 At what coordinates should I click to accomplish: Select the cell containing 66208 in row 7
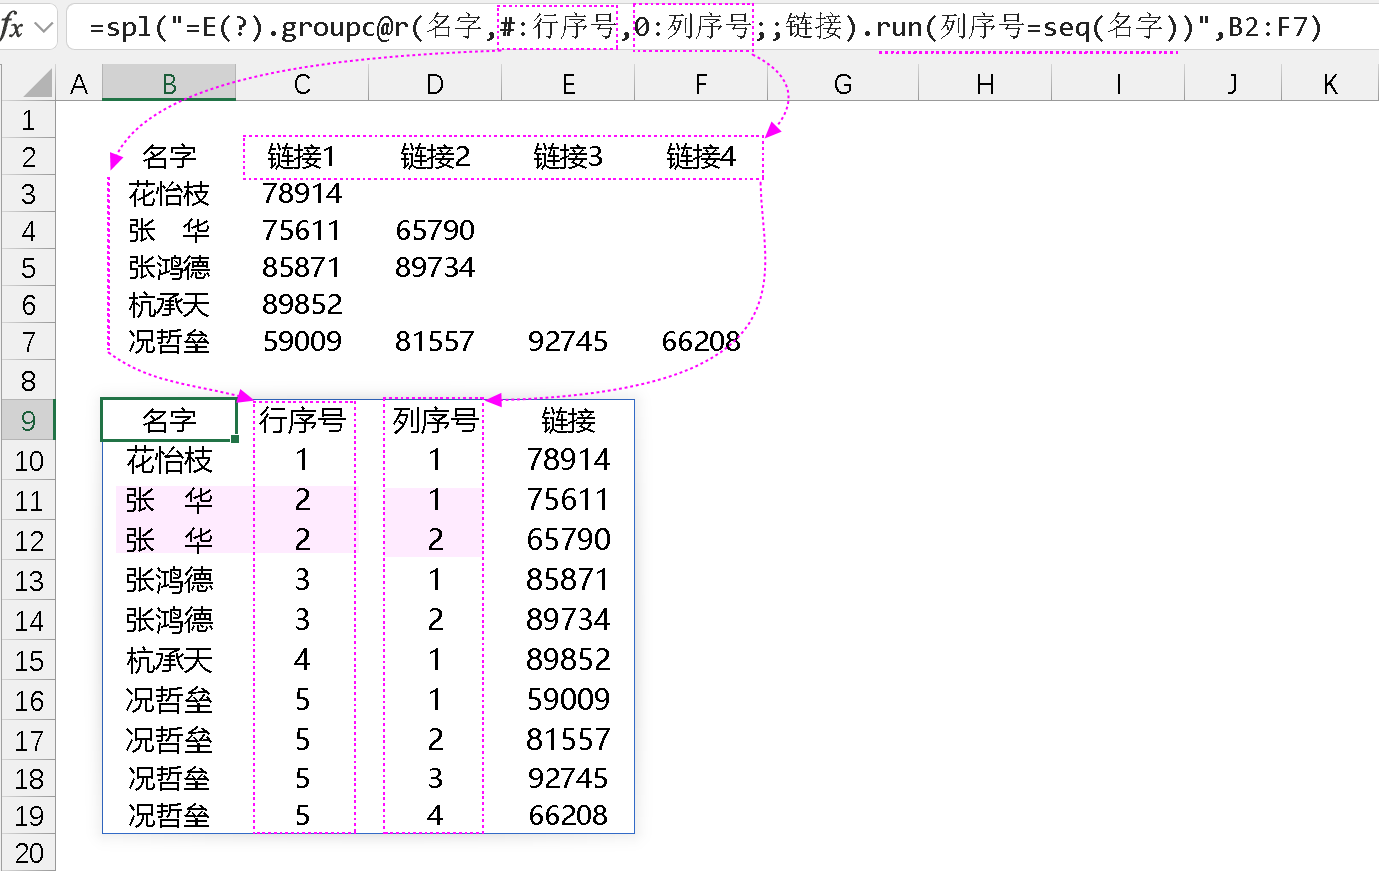point(701,342)
